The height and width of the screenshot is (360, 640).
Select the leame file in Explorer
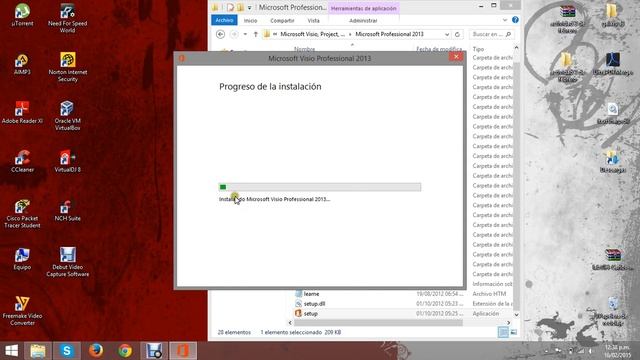pos(311,294)
